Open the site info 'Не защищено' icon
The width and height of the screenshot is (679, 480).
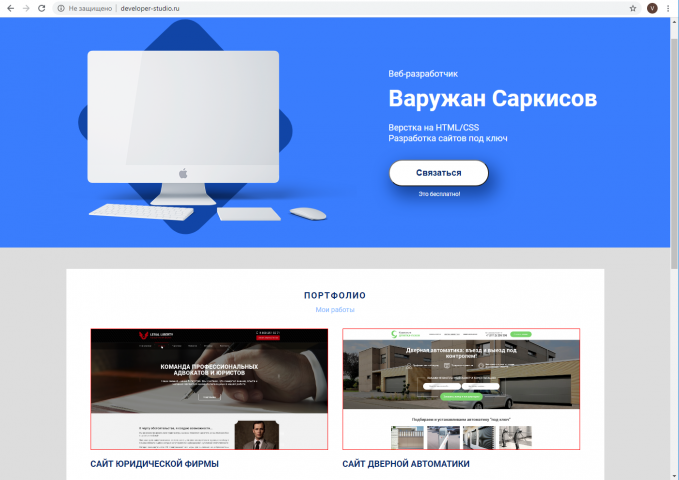61,8
